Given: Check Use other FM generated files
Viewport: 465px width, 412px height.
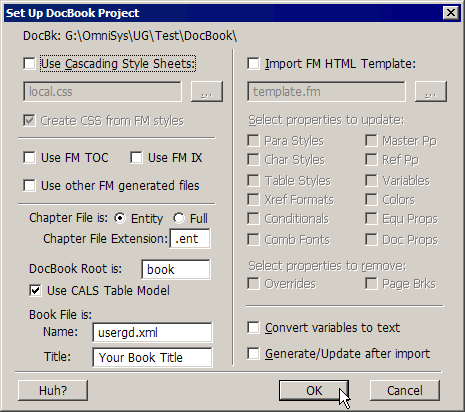Looking at the screenshot, I should 29,186.
